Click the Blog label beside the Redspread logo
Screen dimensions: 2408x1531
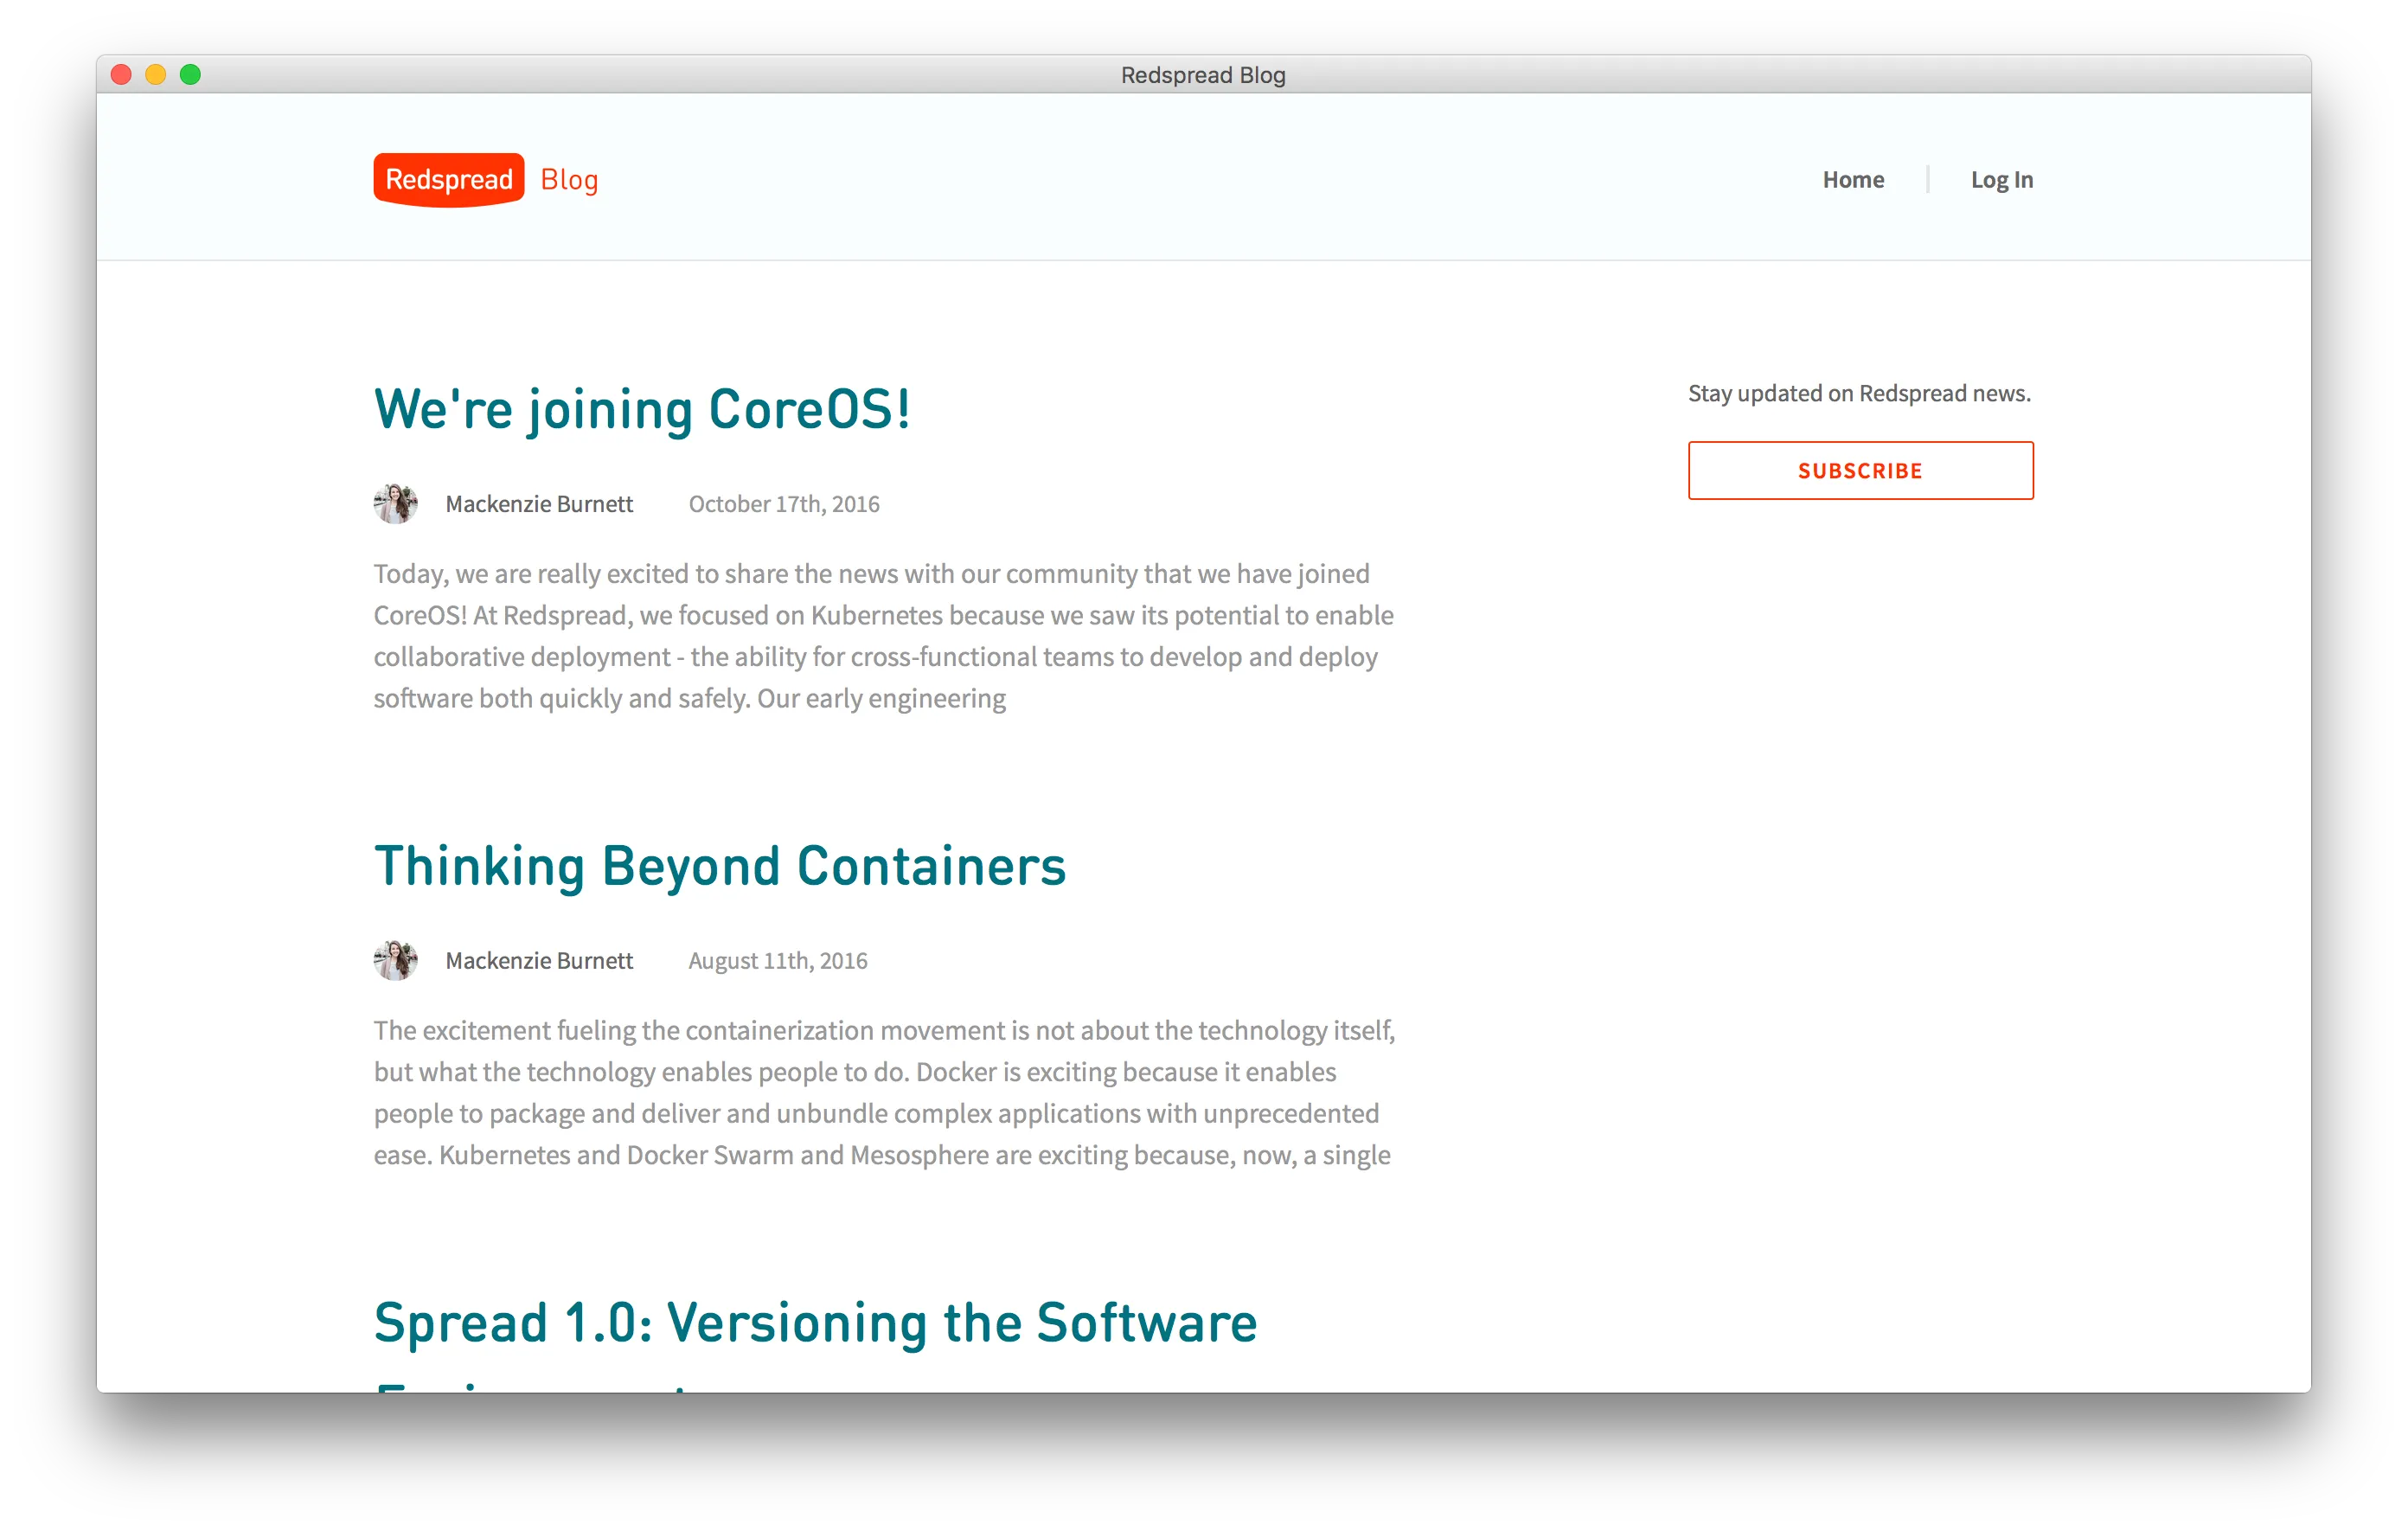[568, 178]
